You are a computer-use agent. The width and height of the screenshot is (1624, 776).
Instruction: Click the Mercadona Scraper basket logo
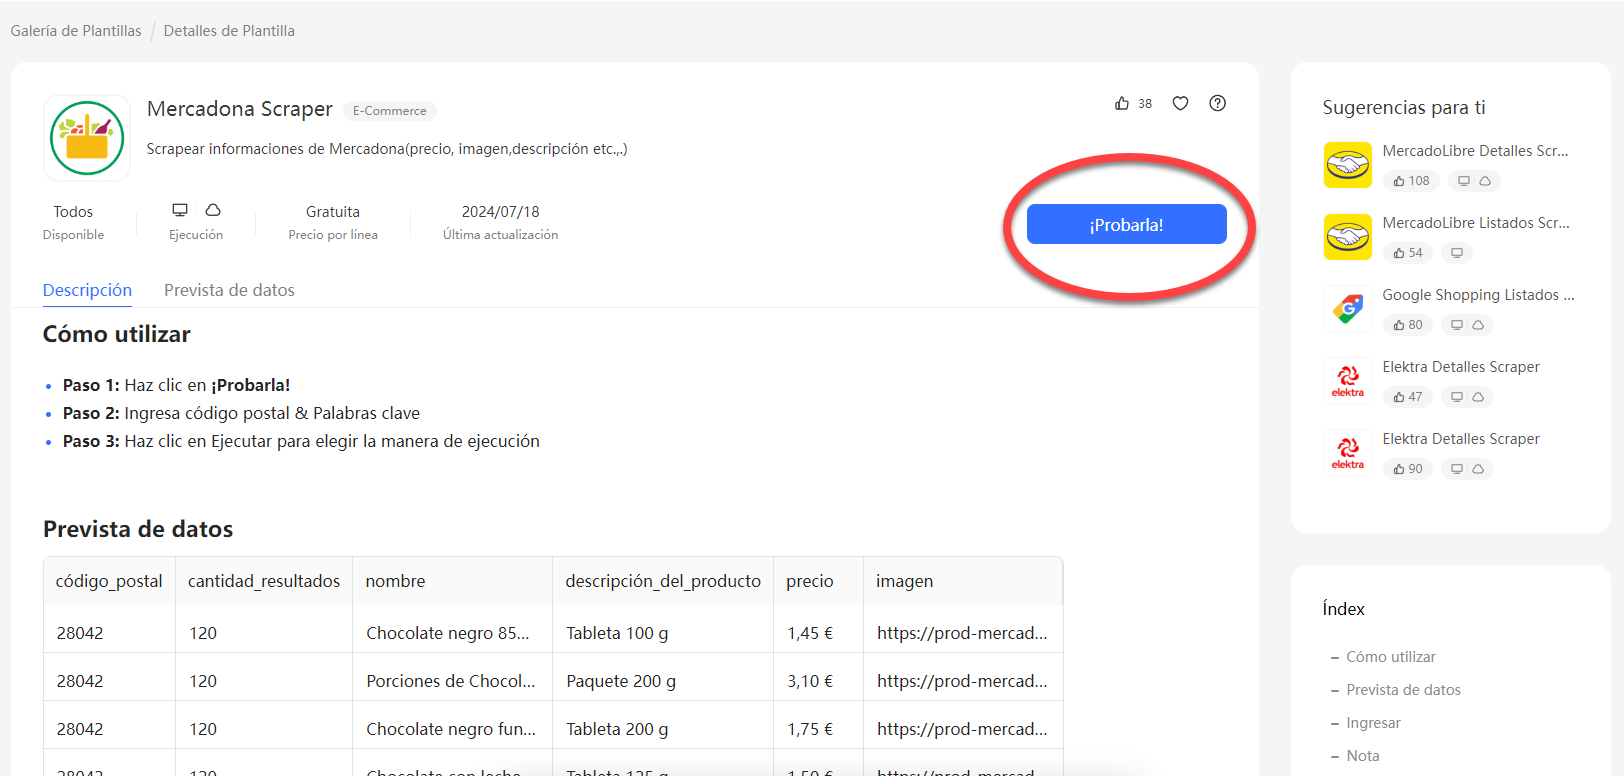[x=87, y=138]
